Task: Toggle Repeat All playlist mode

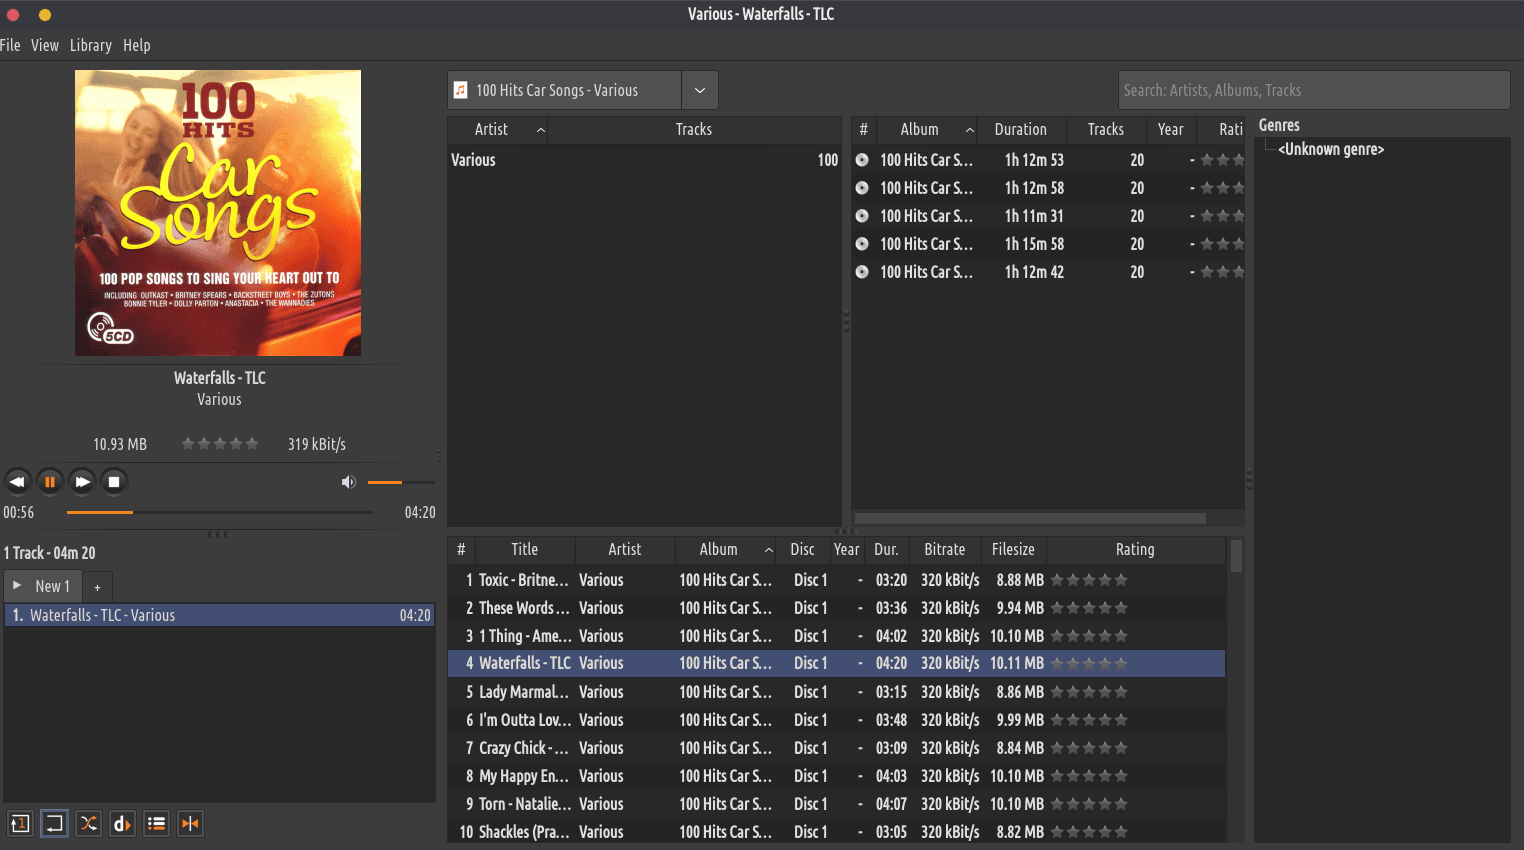Action: [x=54, y=823]
